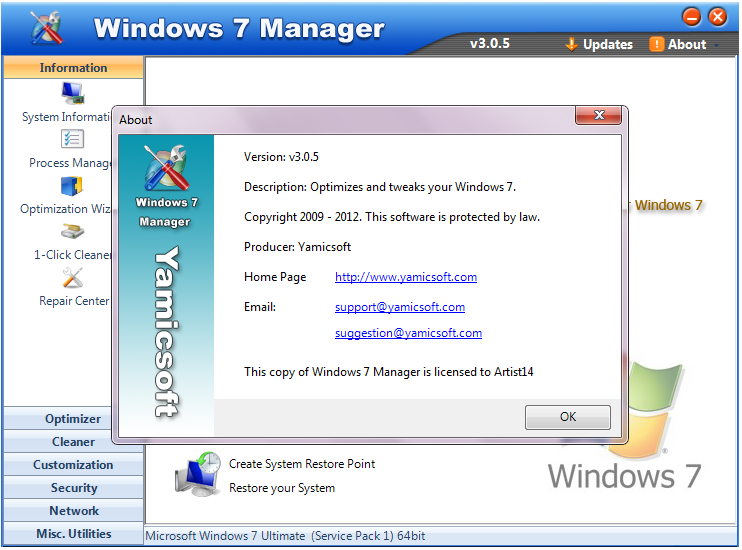Click the Producer: Yamicsoft text
The image size is (742, 550).
point(297,247)
